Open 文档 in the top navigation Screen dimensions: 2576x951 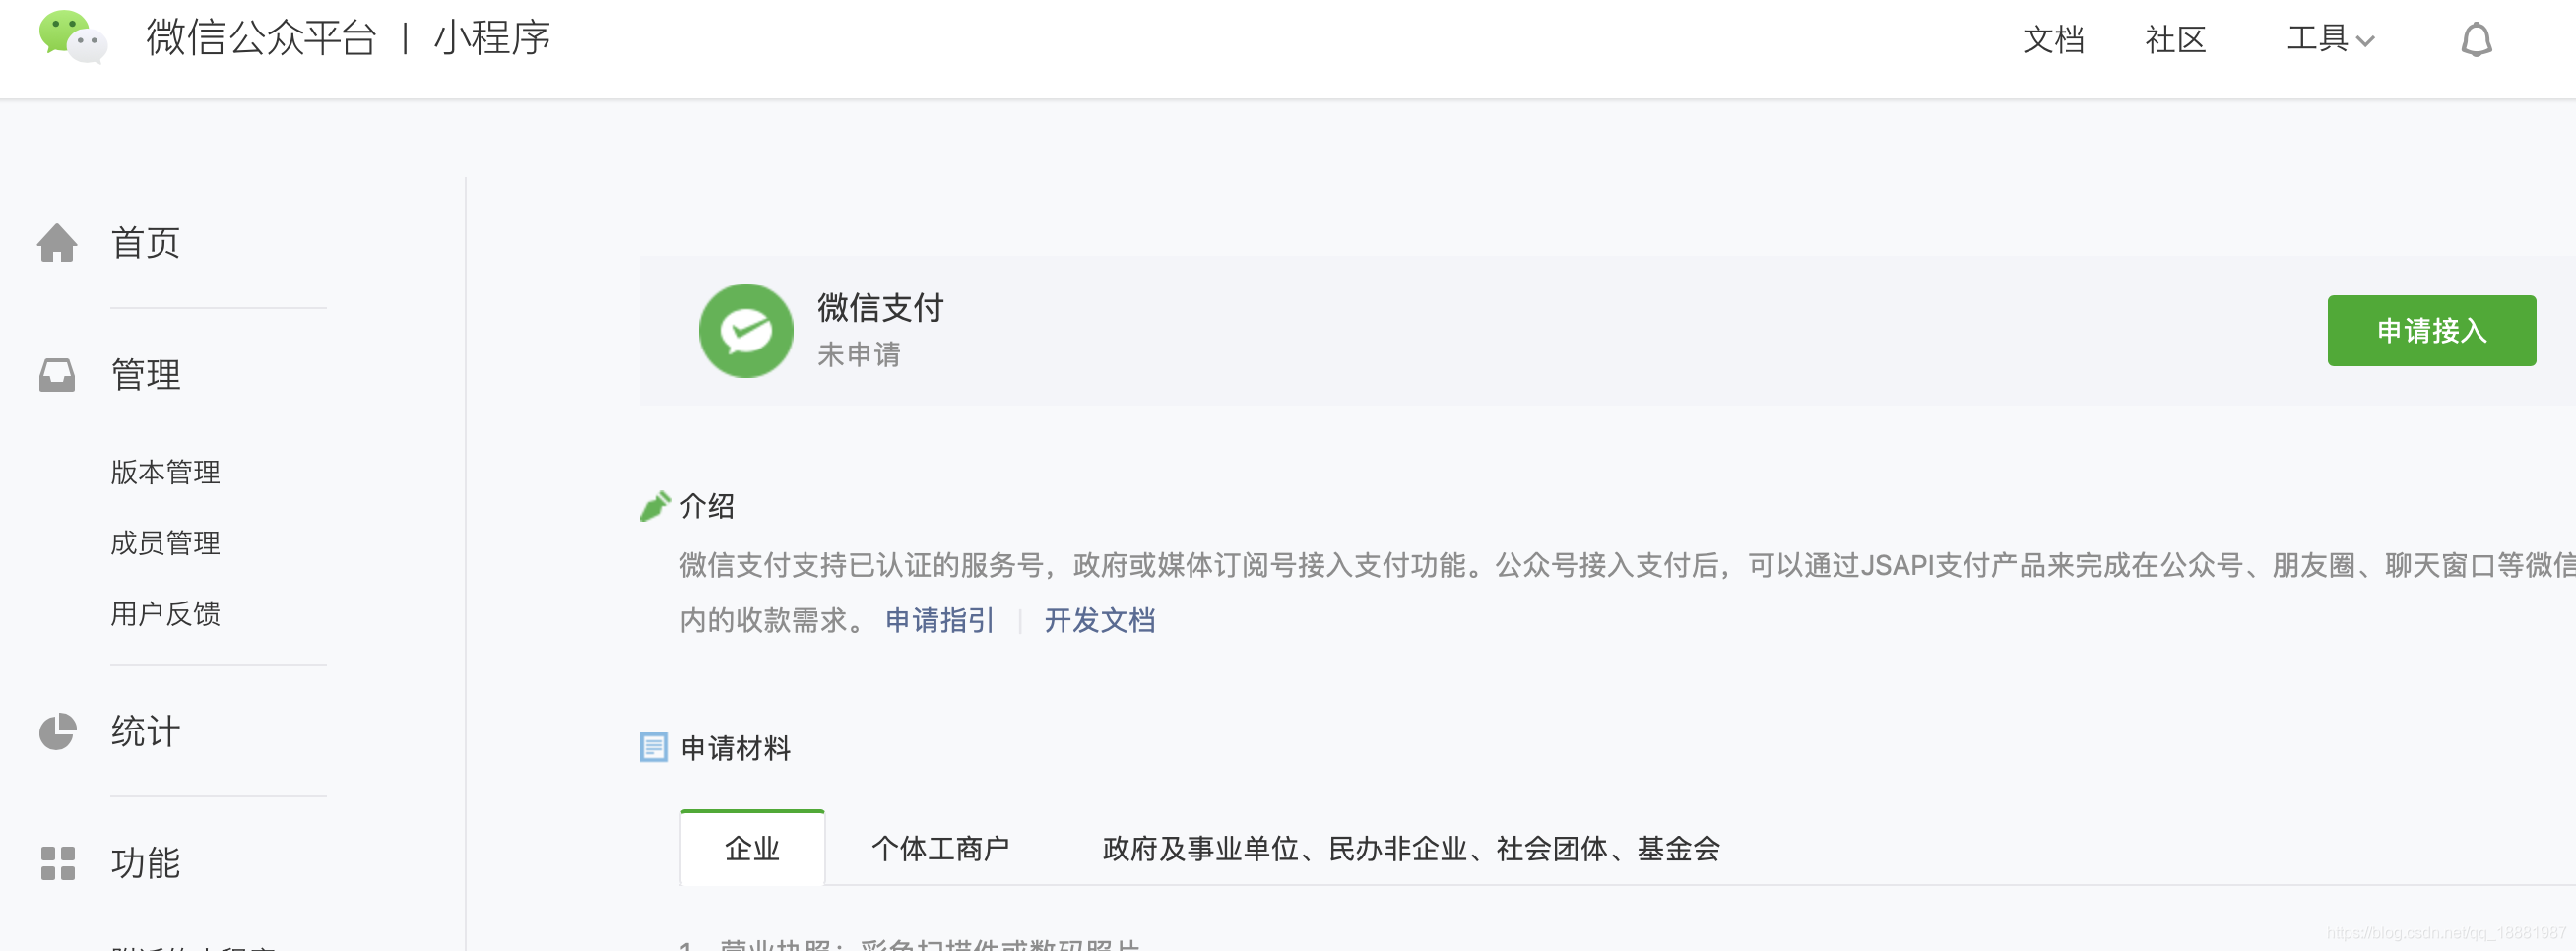pyautogui.click(x=2053, y=40)
